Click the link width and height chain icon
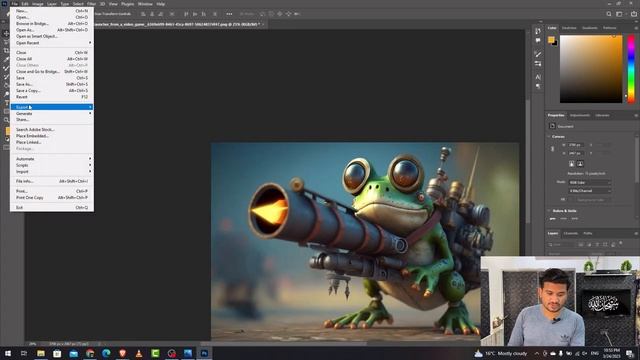The height and width of the screenshot is (360, 640). point(552,149)
